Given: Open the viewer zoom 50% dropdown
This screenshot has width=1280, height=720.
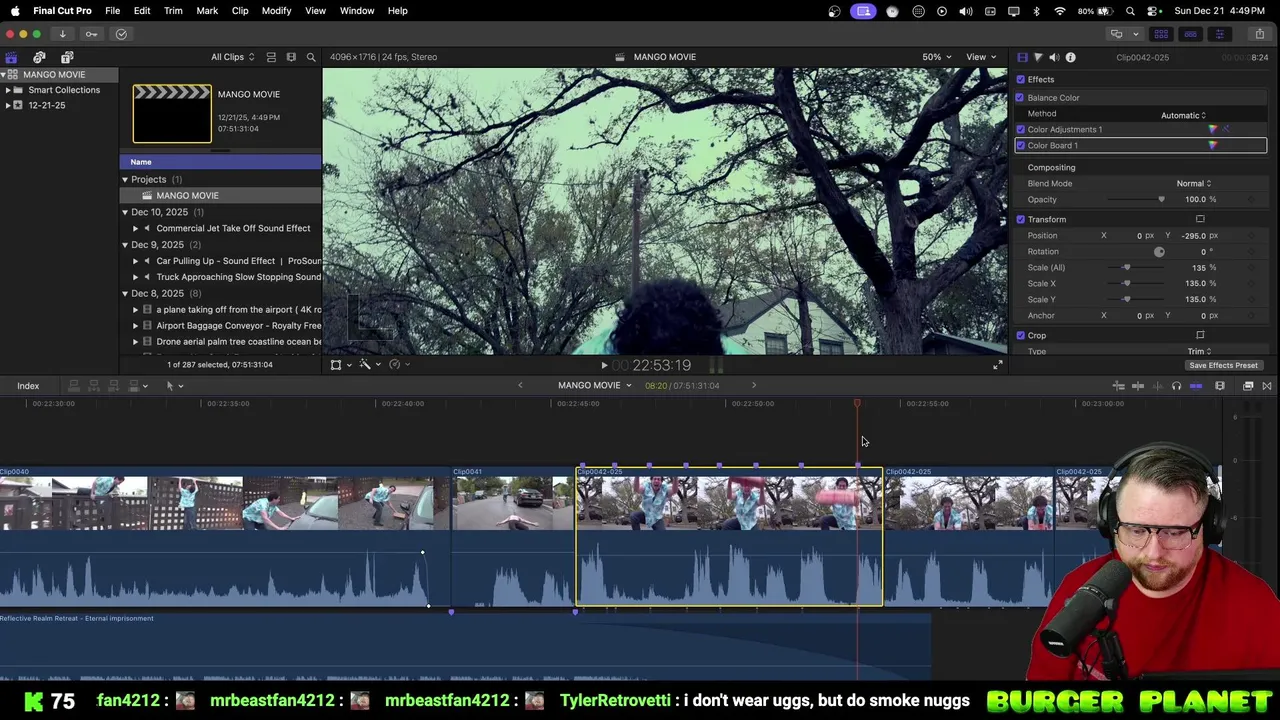Looking at the screenshot, I should [x=935, y=57].
